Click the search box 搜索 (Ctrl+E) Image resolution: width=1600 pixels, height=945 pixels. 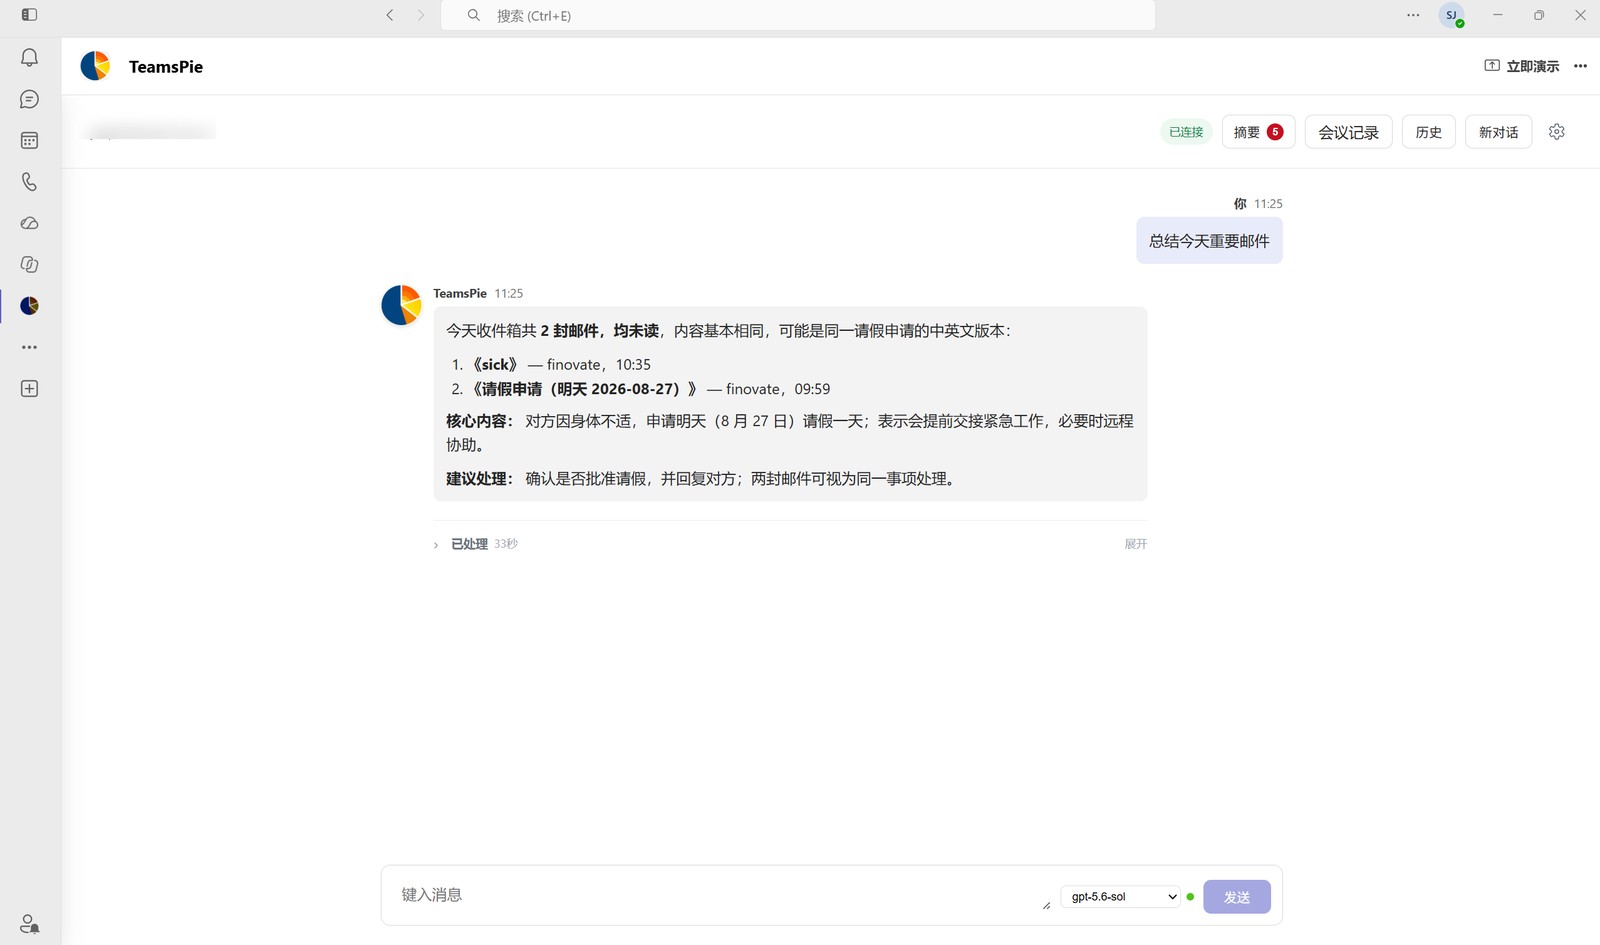pyautogui.click(x=798, y=15)
